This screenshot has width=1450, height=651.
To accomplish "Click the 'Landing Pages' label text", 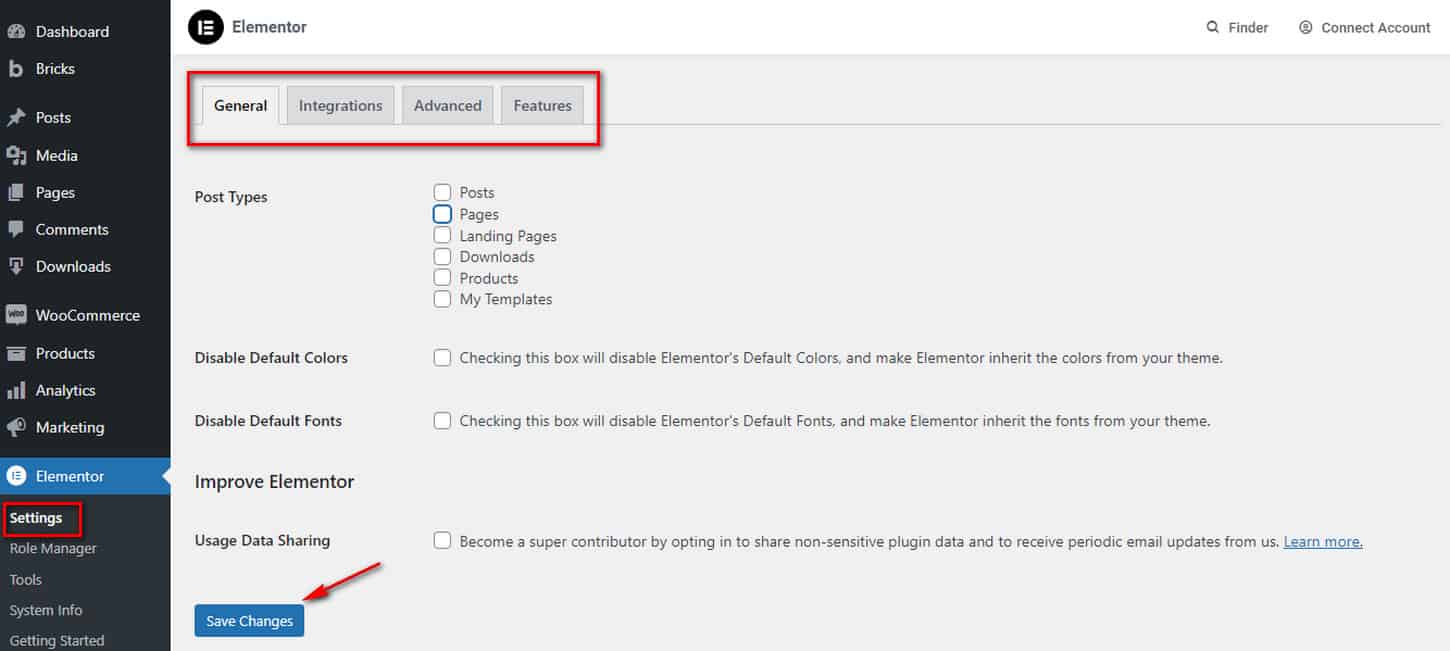I will click(x=508, y=236).
